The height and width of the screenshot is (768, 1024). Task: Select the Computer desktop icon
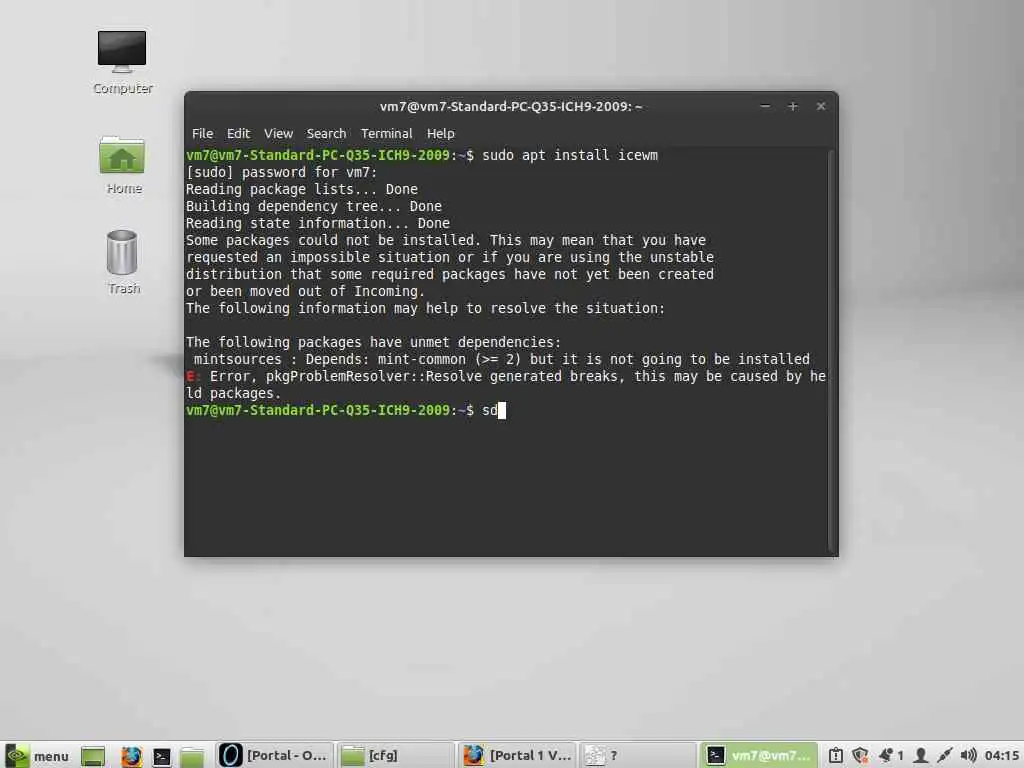point(122,63)
